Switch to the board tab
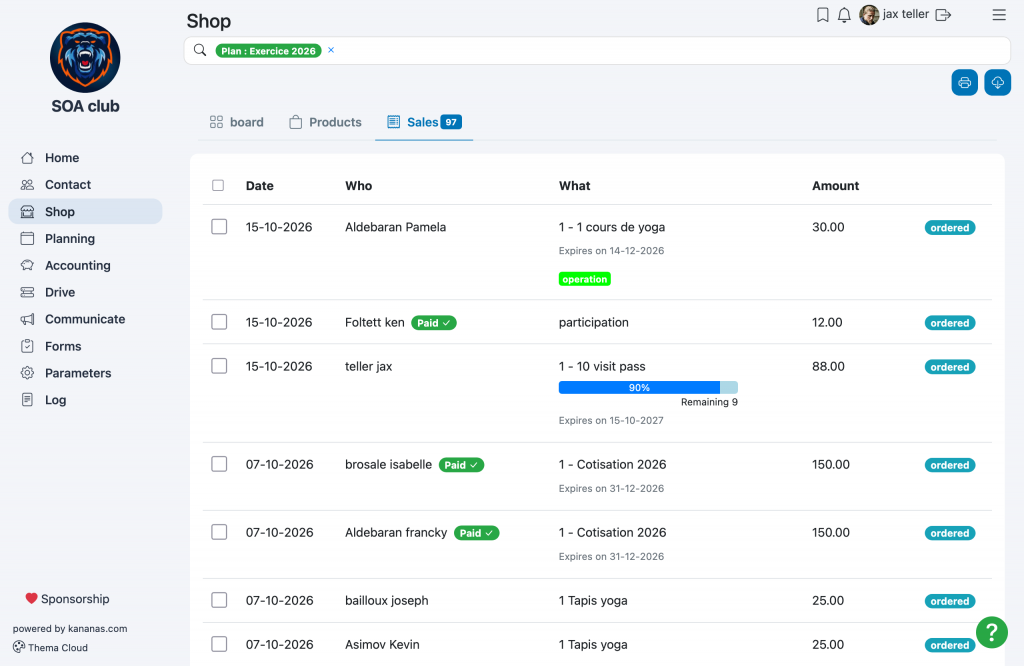 [236, 122]
